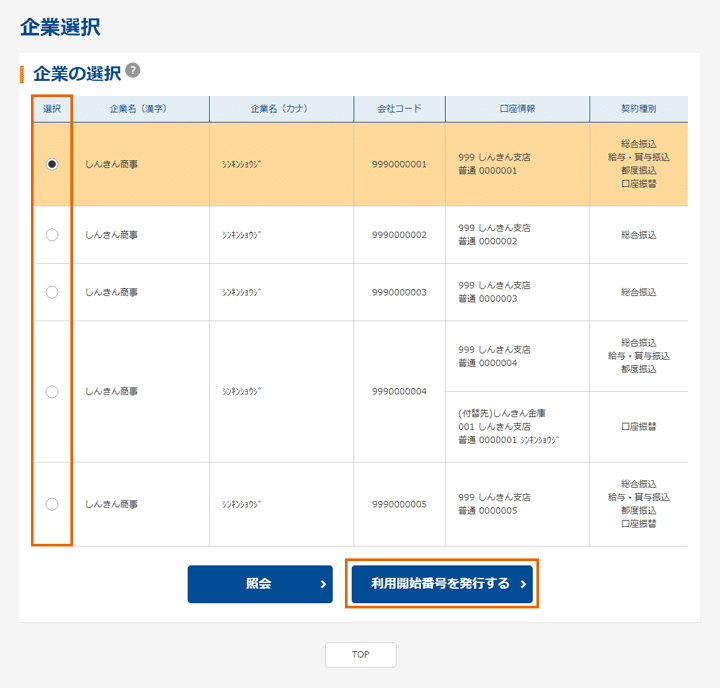Select radio button for company code 9990000003
The height and width of the screenshot is (688, 720).
(52, 292)
